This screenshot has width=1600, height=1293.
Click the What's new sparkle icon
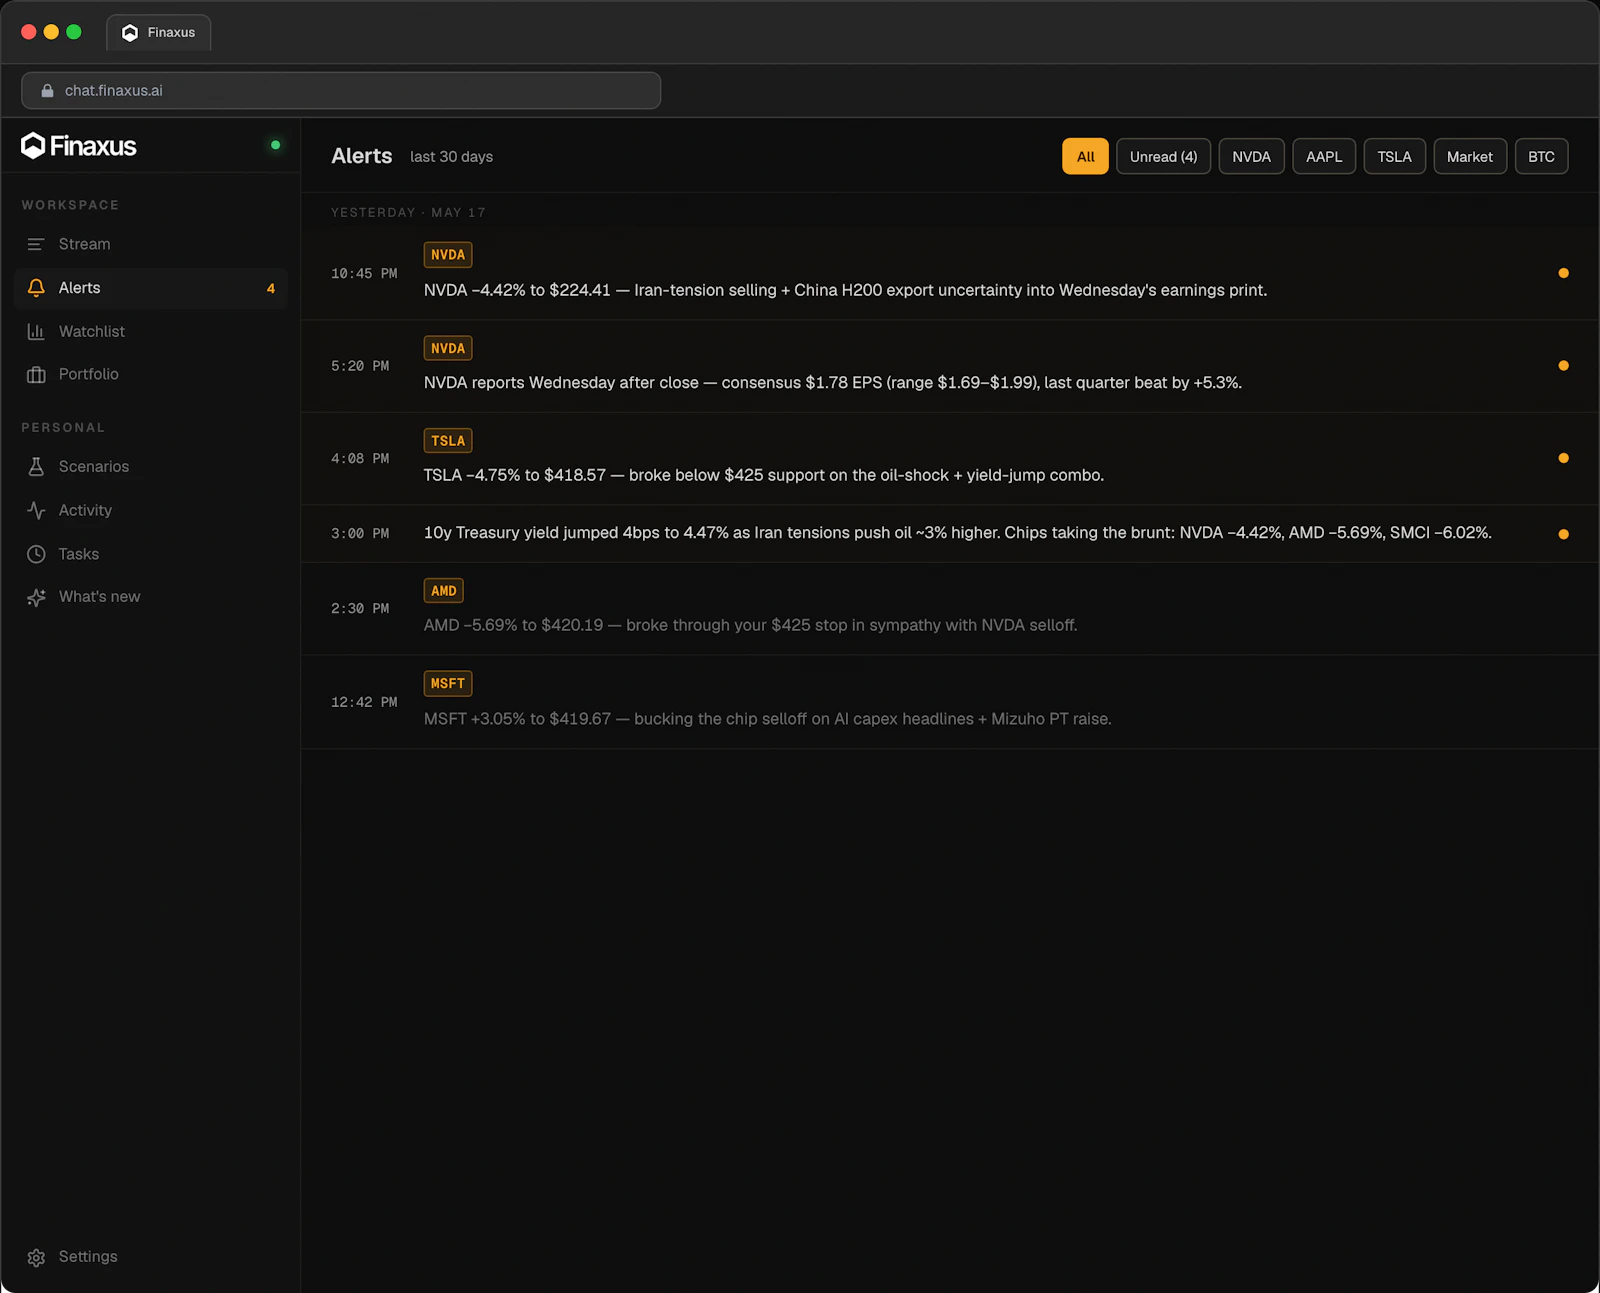pos(36,597)
